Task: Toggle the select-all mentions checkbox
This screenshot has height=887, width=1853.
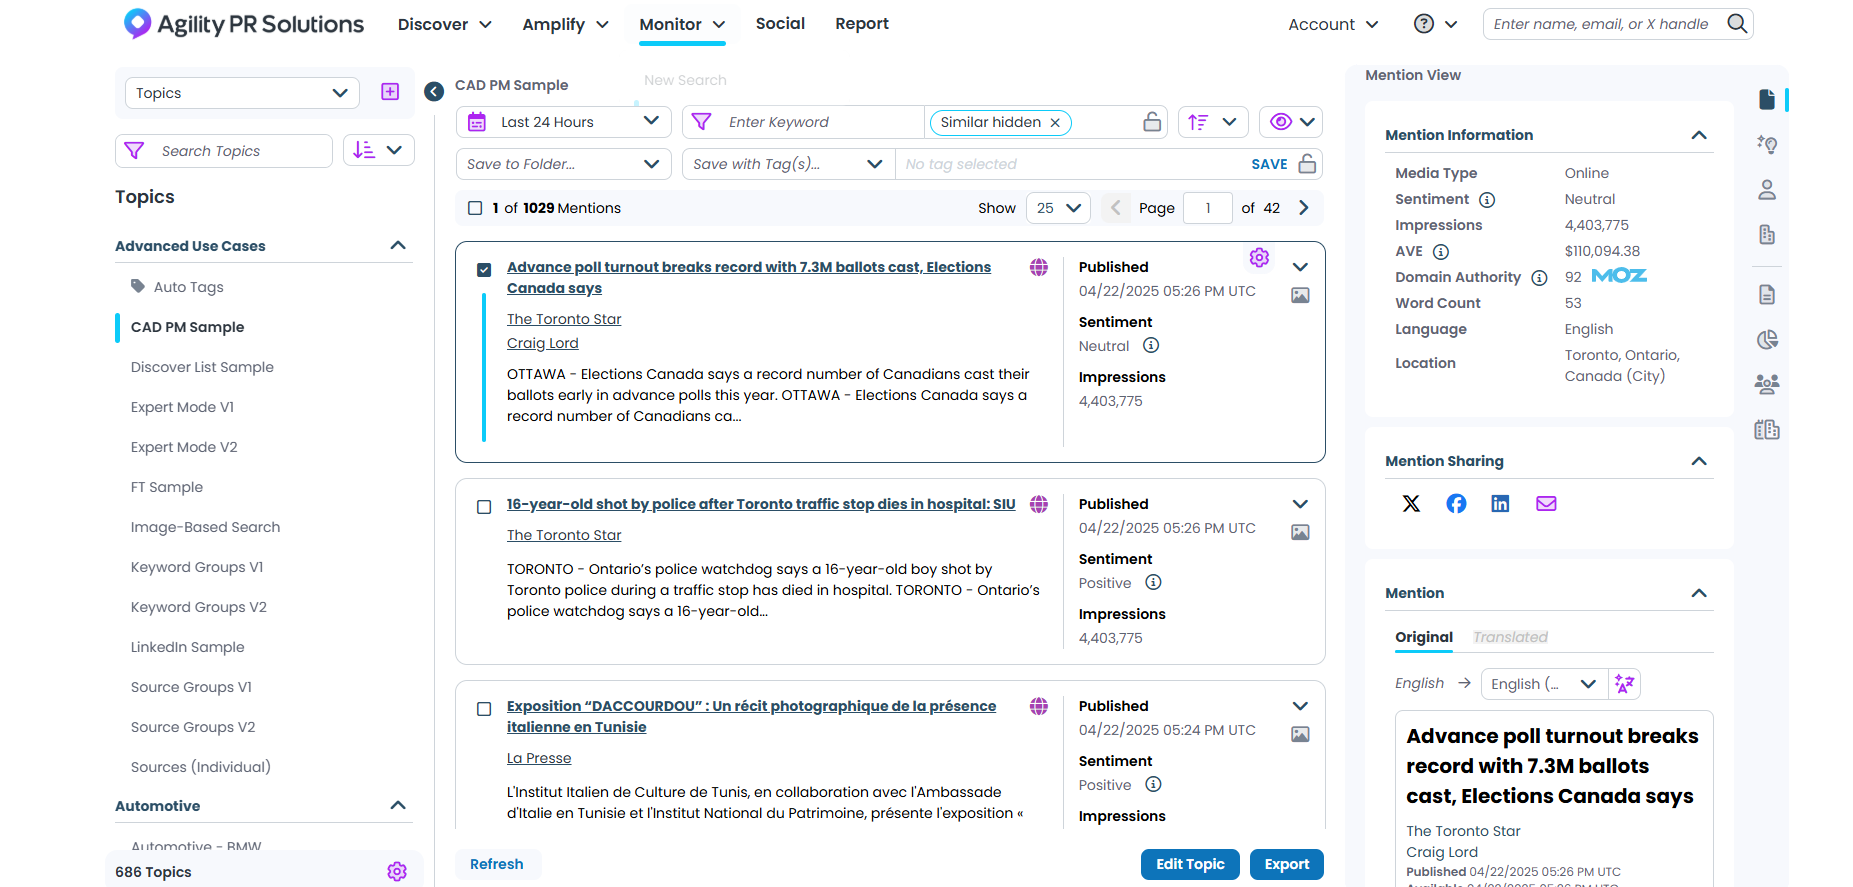Action: [x=475, y=208]
